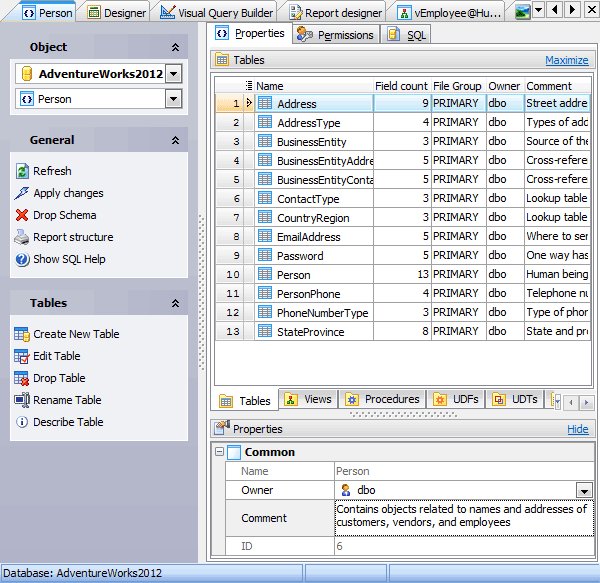Click Address row table icon

pos(265,103)
